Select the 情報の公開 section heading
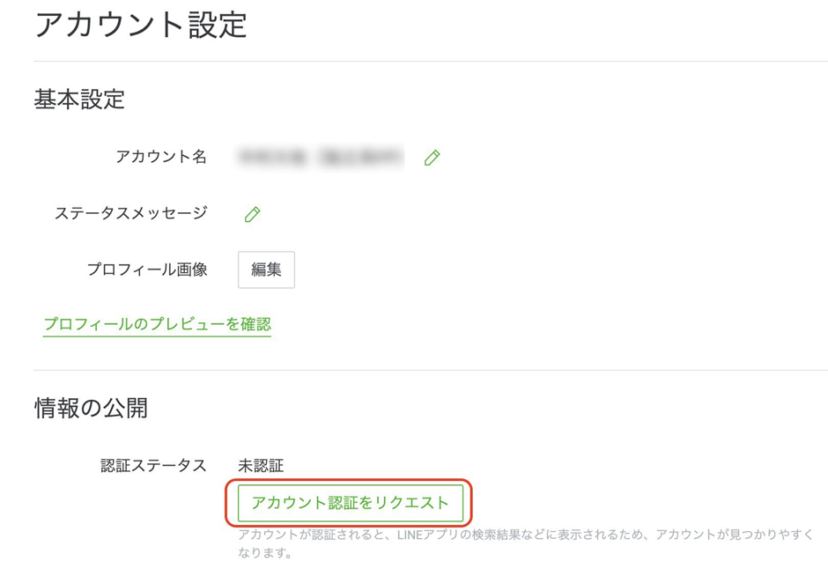 pyautogui.click(x=91, y=407)
